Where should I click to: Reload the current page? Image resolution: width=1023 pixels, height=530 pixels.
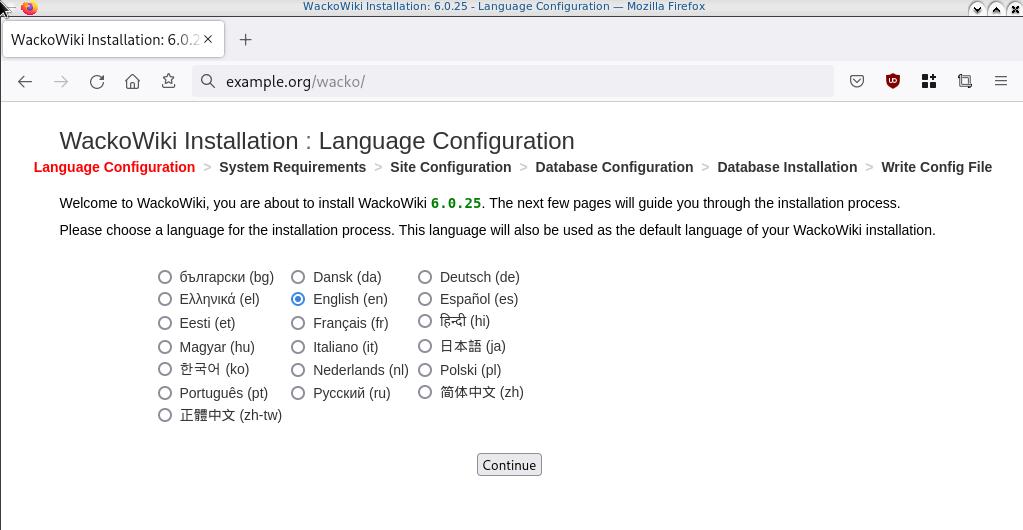click(x=97, y=82)
